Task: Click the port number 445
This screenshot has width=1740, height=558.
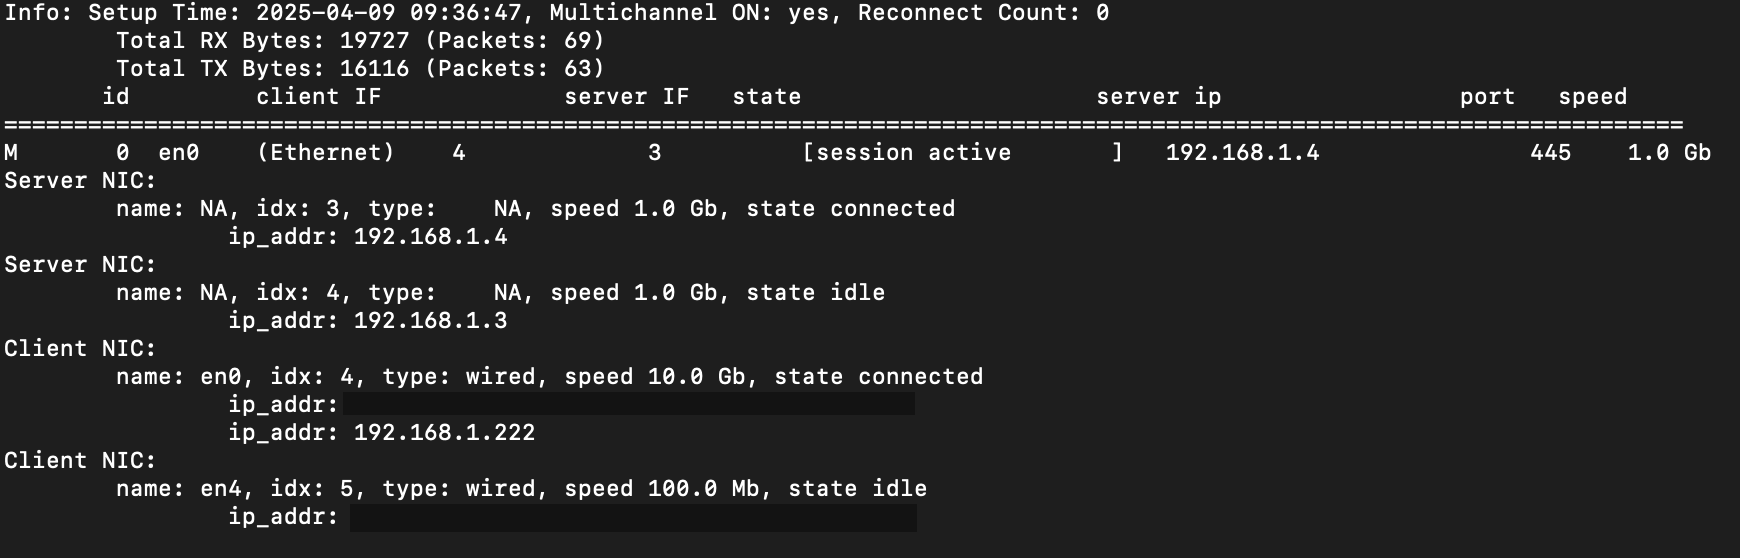Action: [x=1551, y=153]
